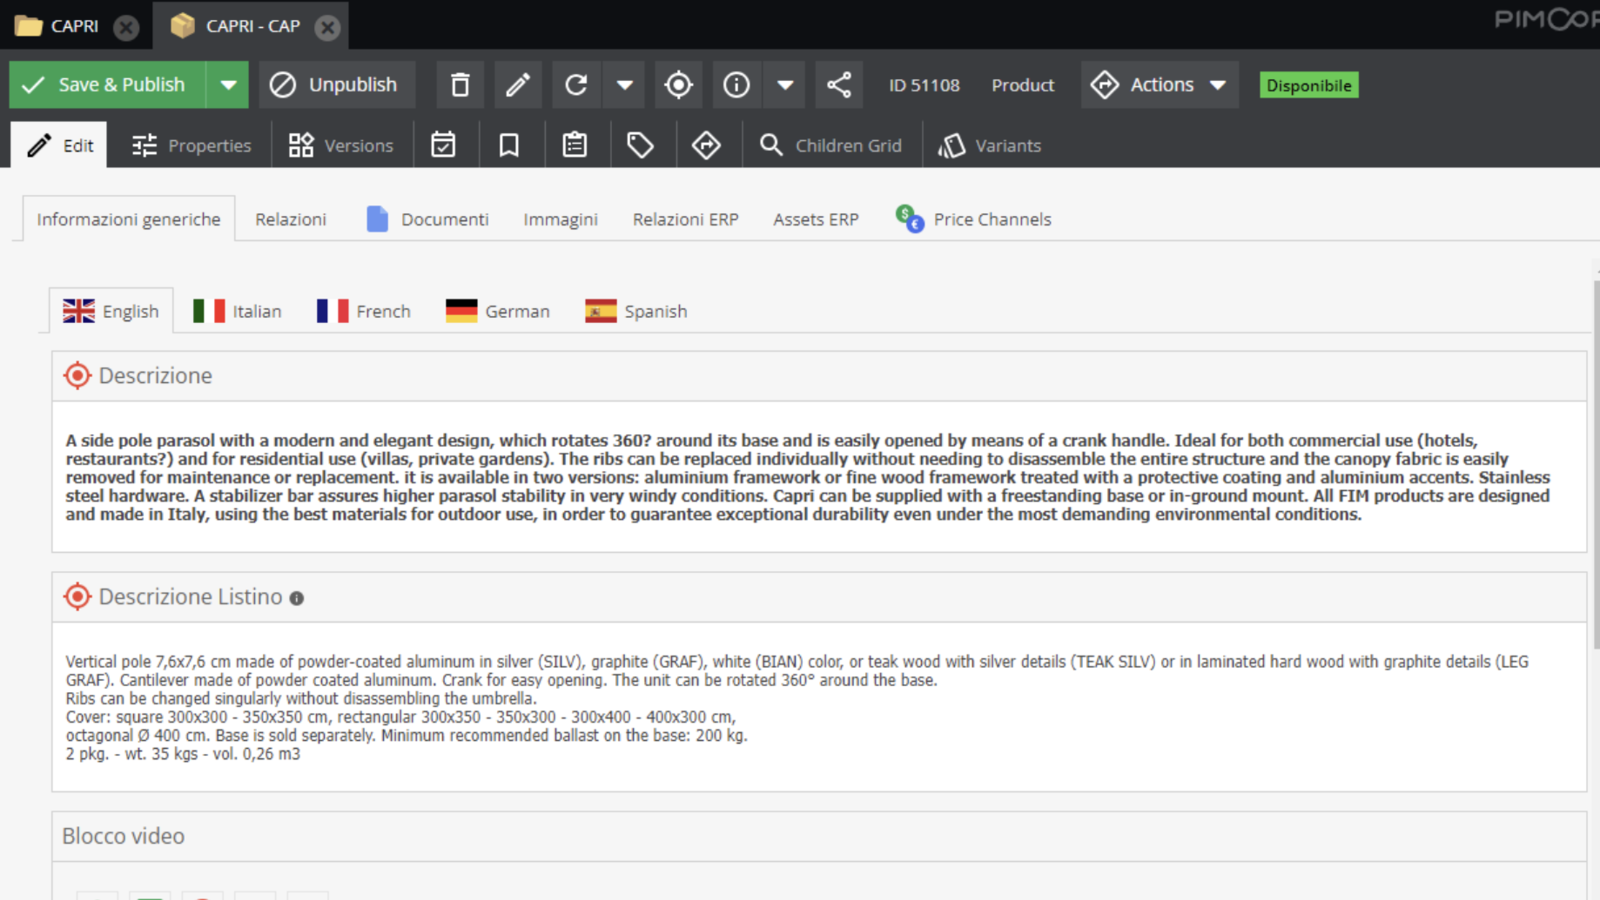Switch to the Immagini tab
Viewport: 1600px width, 900px height.
coord(560,219)
